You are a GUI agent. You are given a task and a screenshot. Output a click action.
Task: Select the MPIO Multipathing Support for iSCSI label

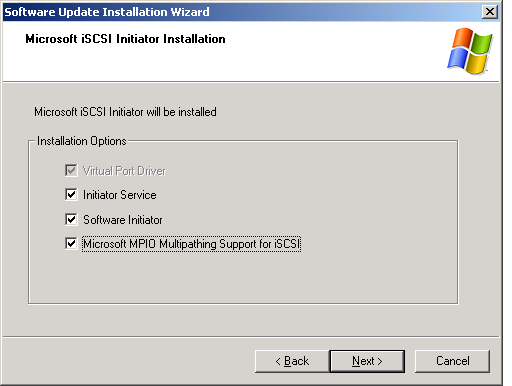tap(191, 244)
